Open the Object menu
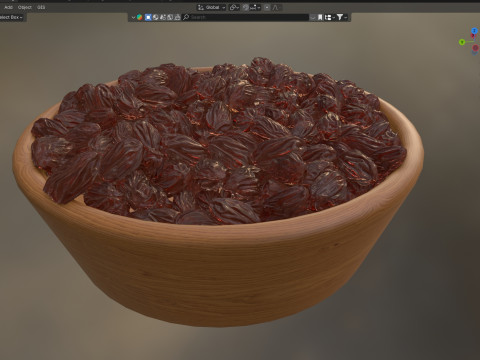This screenshot has height=360, width=480. tap(25, 7)
